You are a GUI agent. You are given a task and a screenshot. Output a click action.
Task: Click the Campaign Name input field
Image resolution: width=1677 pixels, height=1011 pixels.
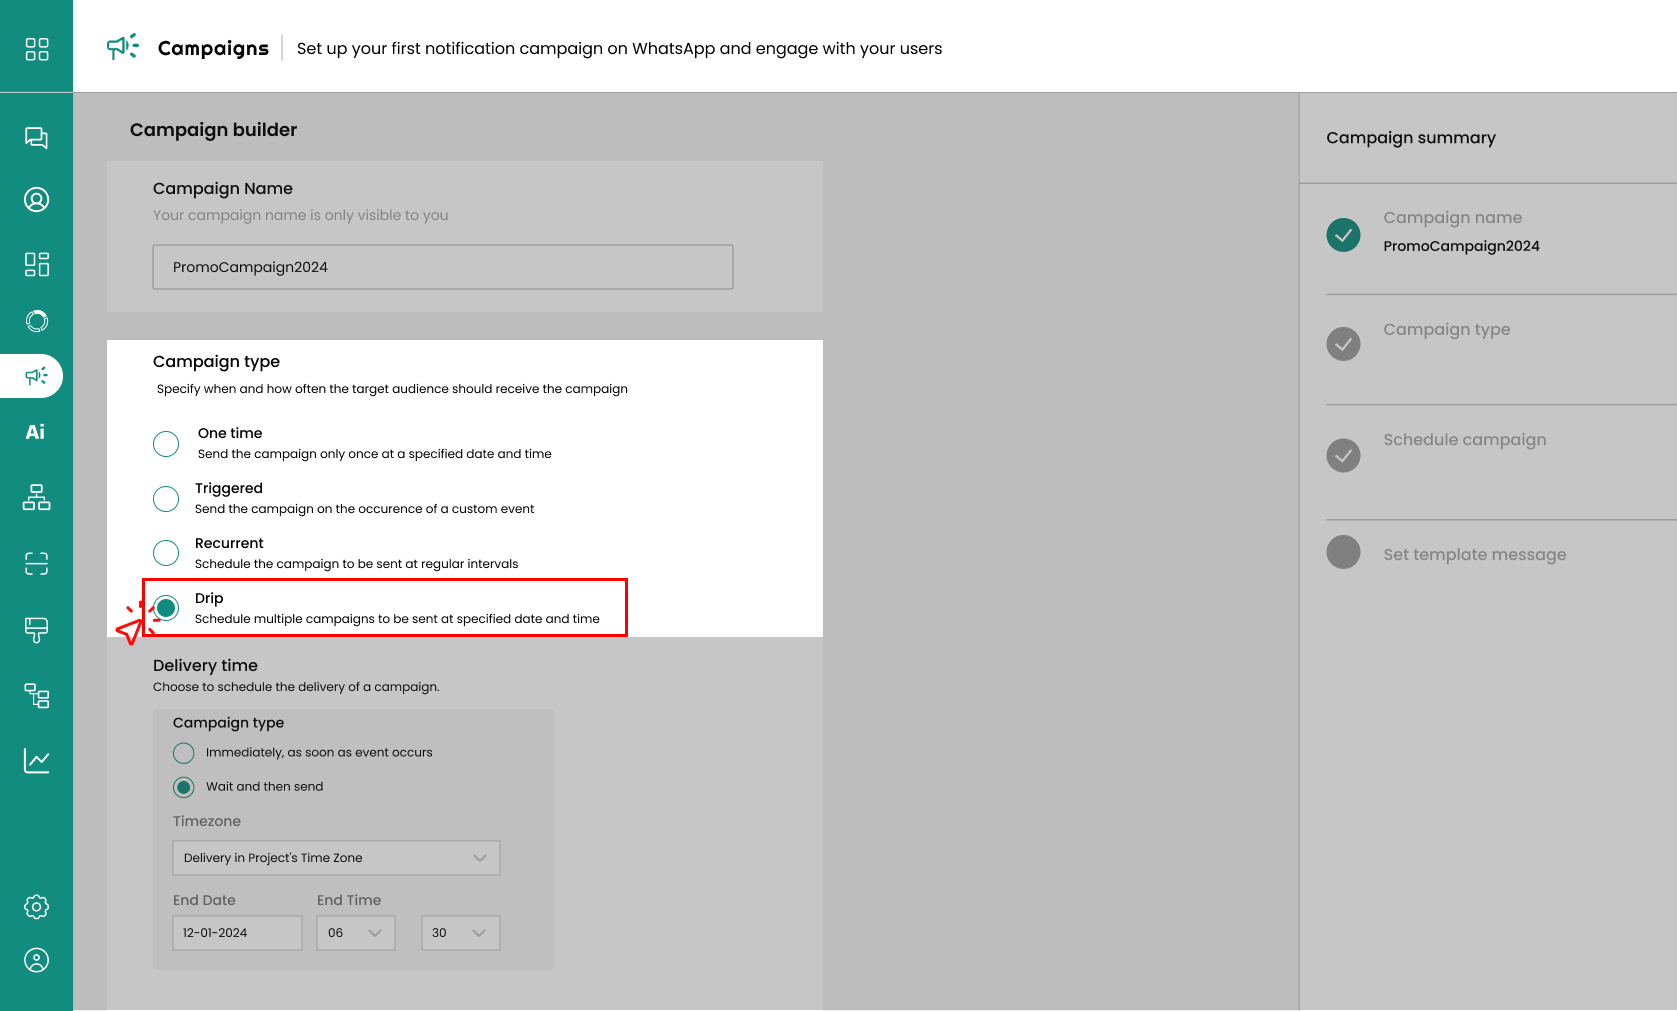(x=442, y=267)
